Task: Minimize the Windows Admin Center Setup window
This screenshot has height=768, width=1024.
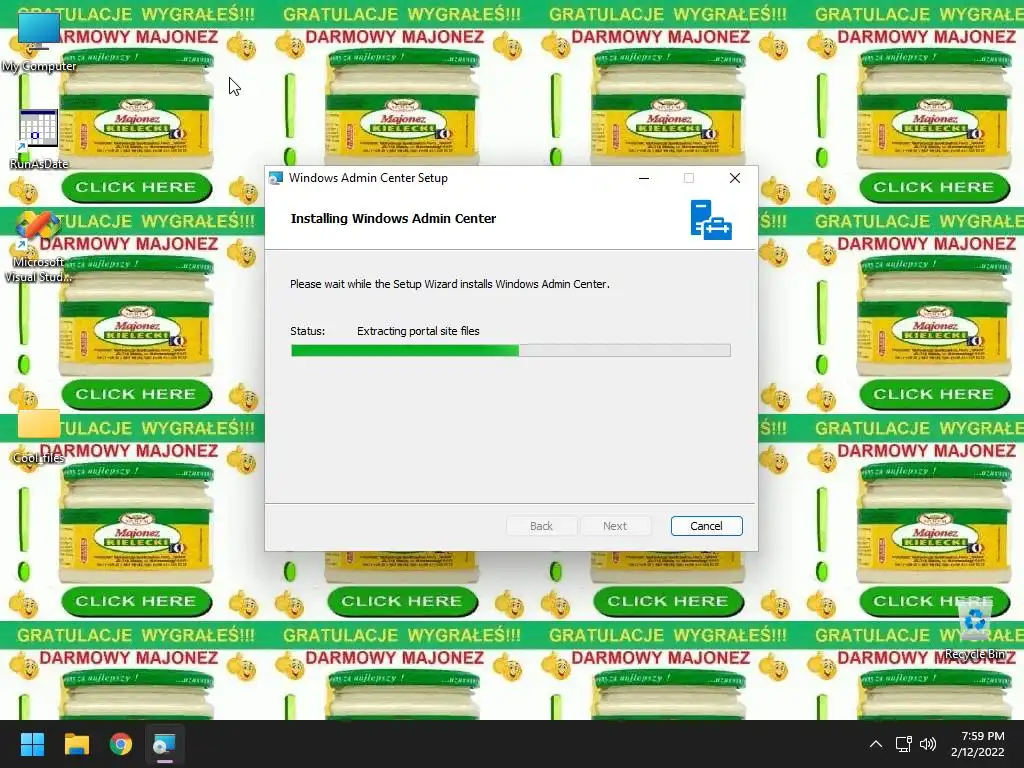Action: pos(644,178)
